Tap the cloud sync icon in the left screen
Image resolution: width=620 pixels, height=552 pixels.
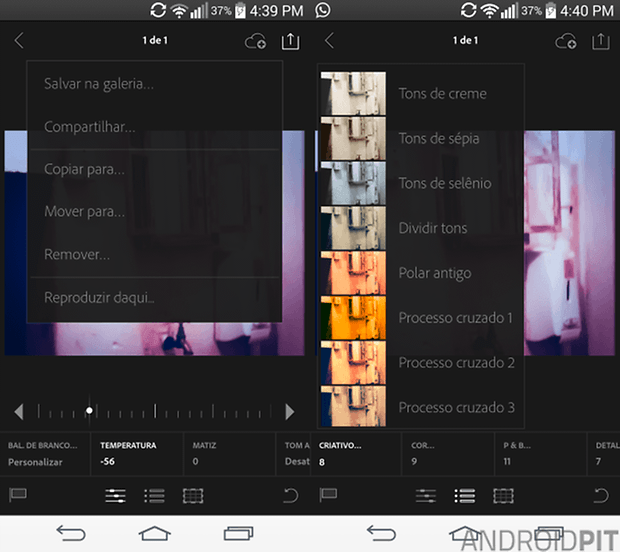255,41
